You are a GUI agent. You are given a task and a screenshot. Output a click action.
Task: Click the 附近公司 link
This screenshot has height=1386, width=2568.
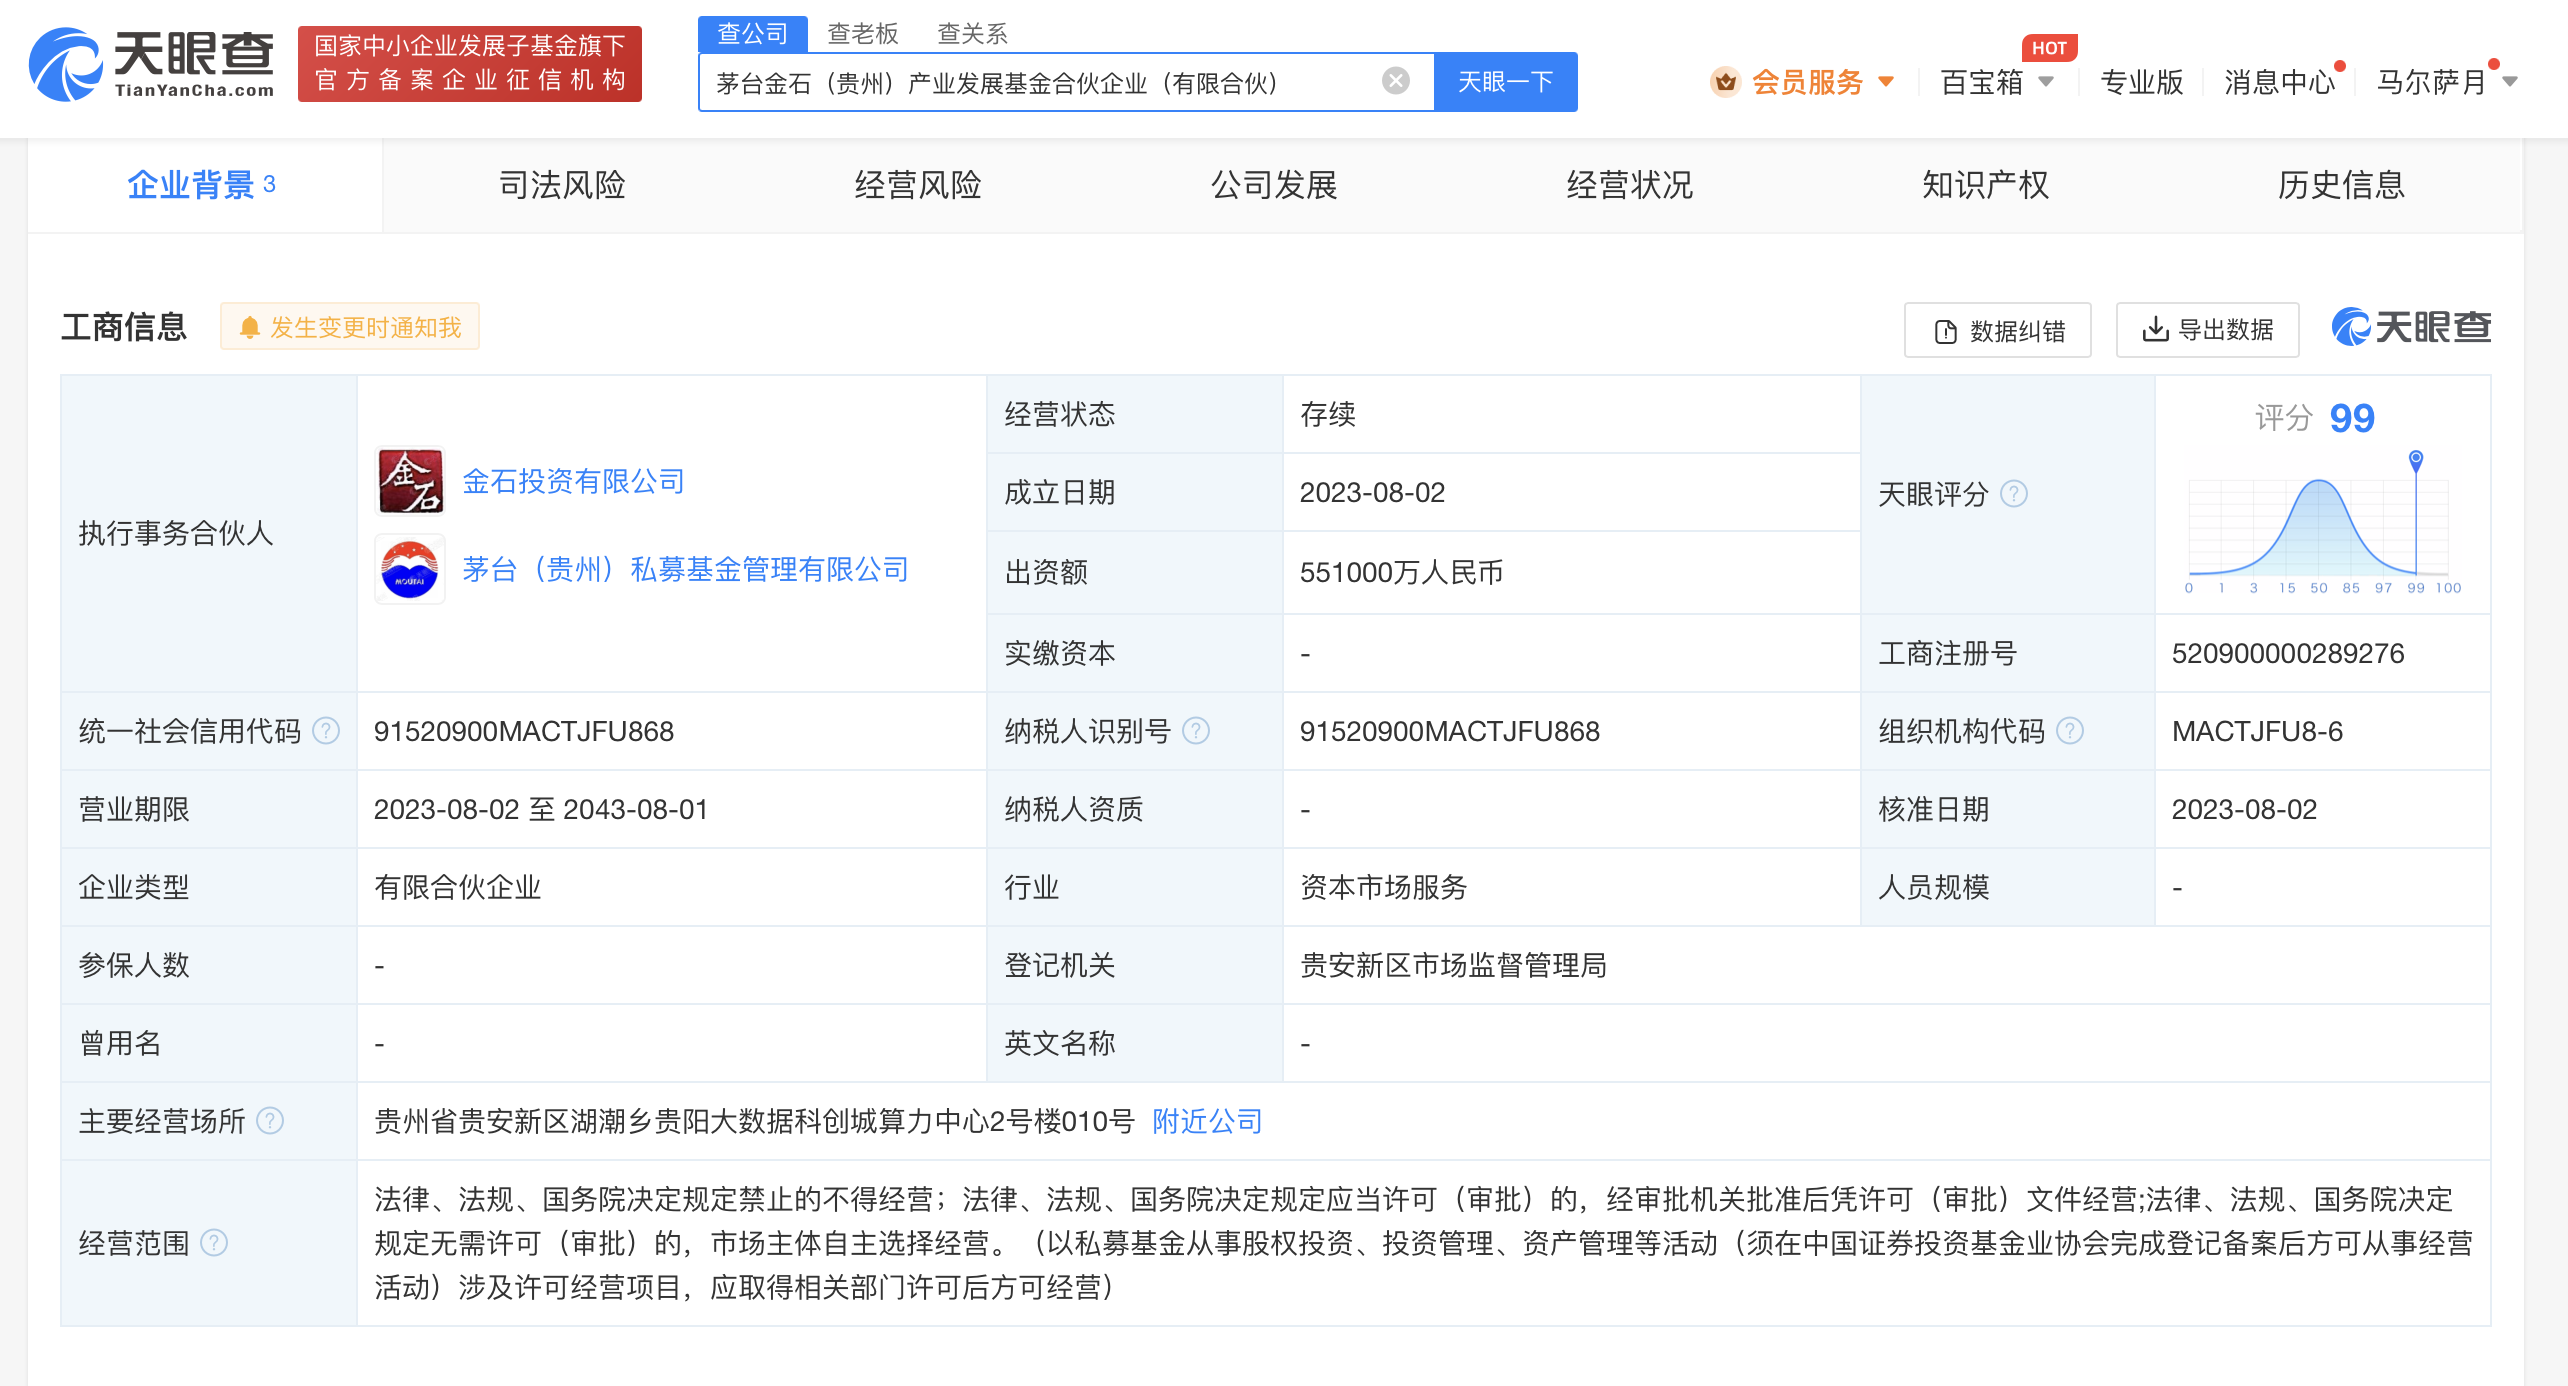(x=1207, y=1121)
